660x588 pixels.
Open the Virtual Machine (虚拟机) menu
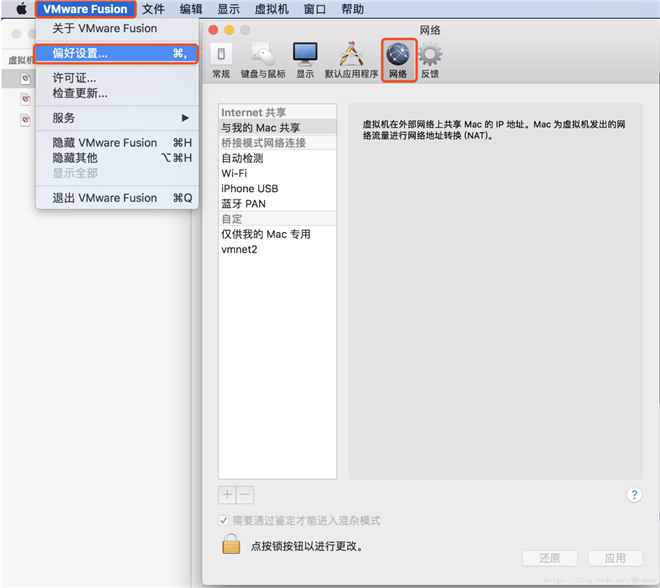click(272, 9)
